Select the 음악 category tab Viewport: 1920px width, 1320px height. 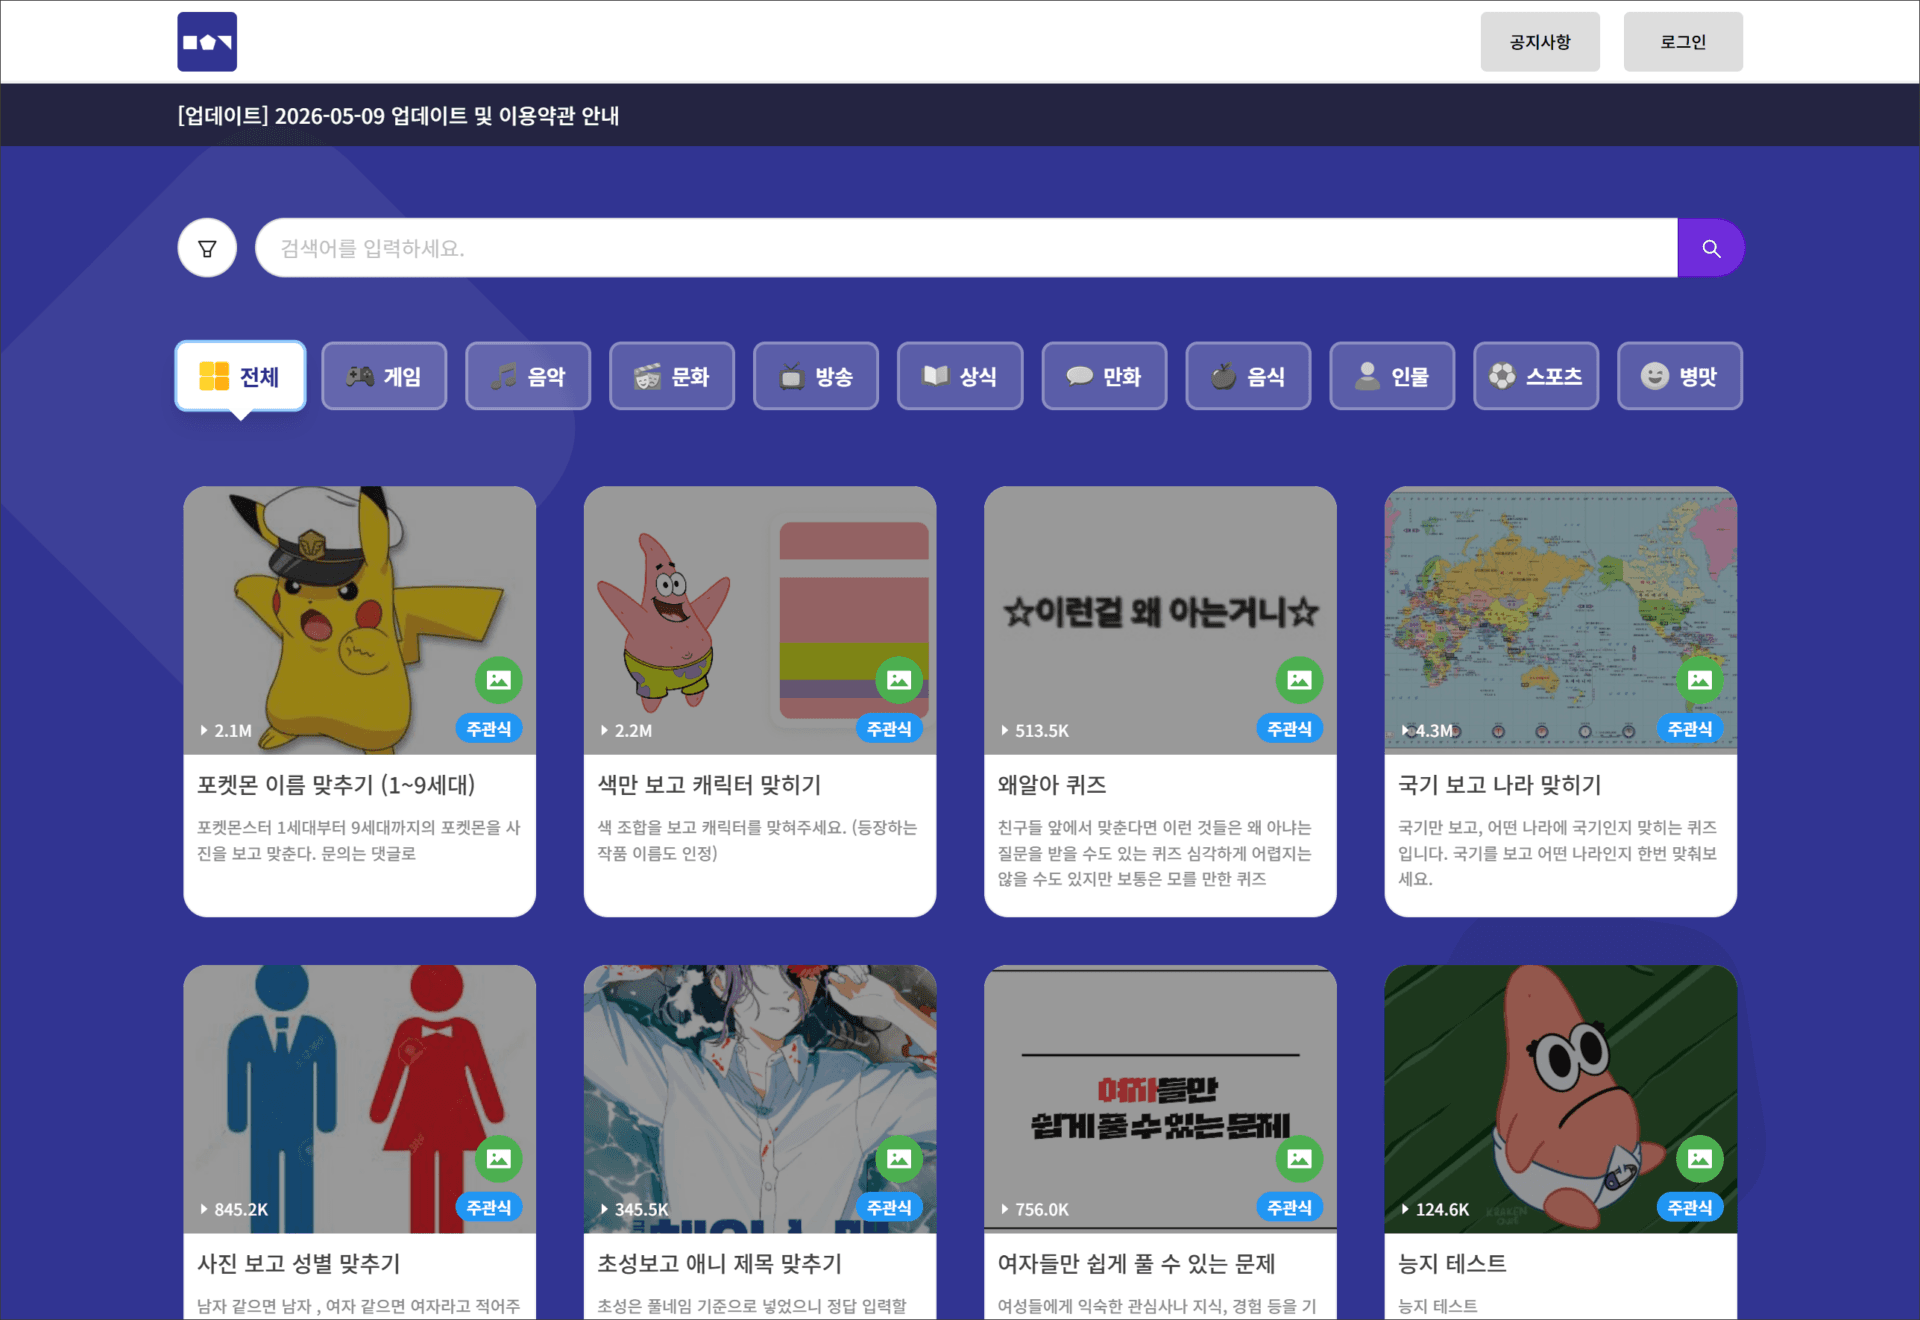pos(528,376)
